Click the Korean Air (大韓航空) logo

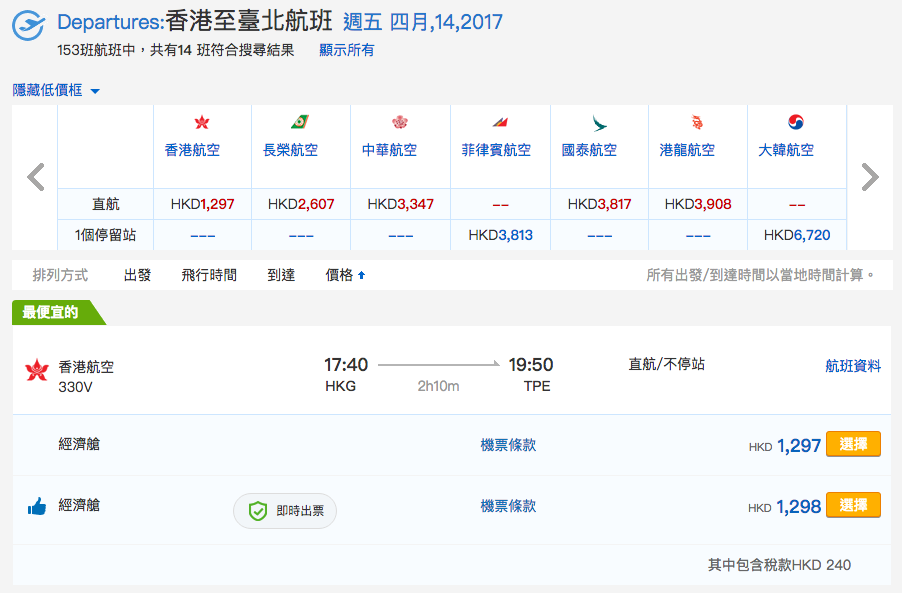(796, 122)
